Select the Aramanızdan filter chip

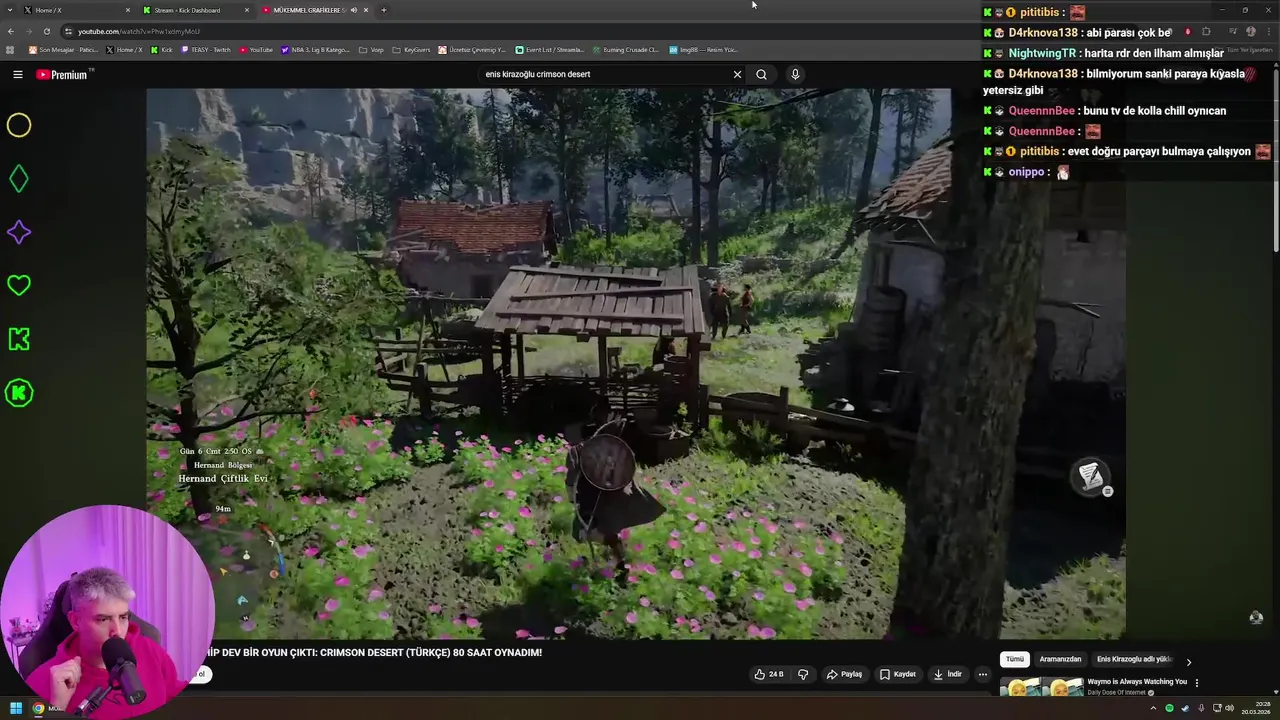pos(1060,659)
